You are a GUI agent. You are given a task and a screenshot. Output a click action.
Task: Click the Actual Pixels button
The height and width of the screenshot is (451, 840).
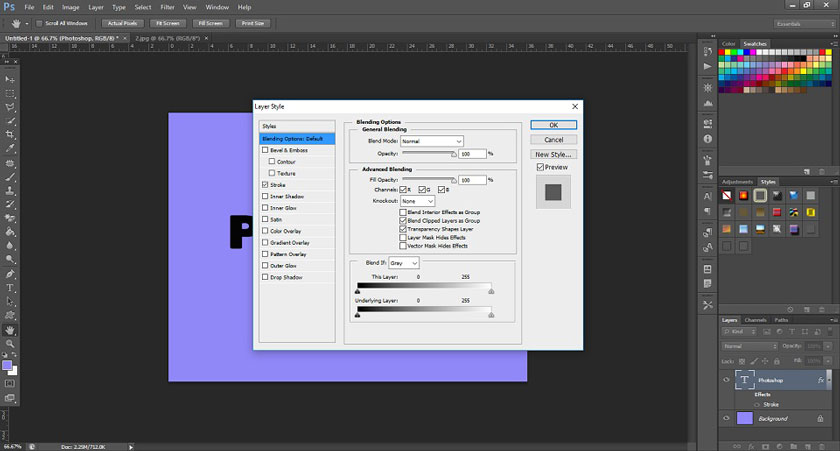coord(122,23)
